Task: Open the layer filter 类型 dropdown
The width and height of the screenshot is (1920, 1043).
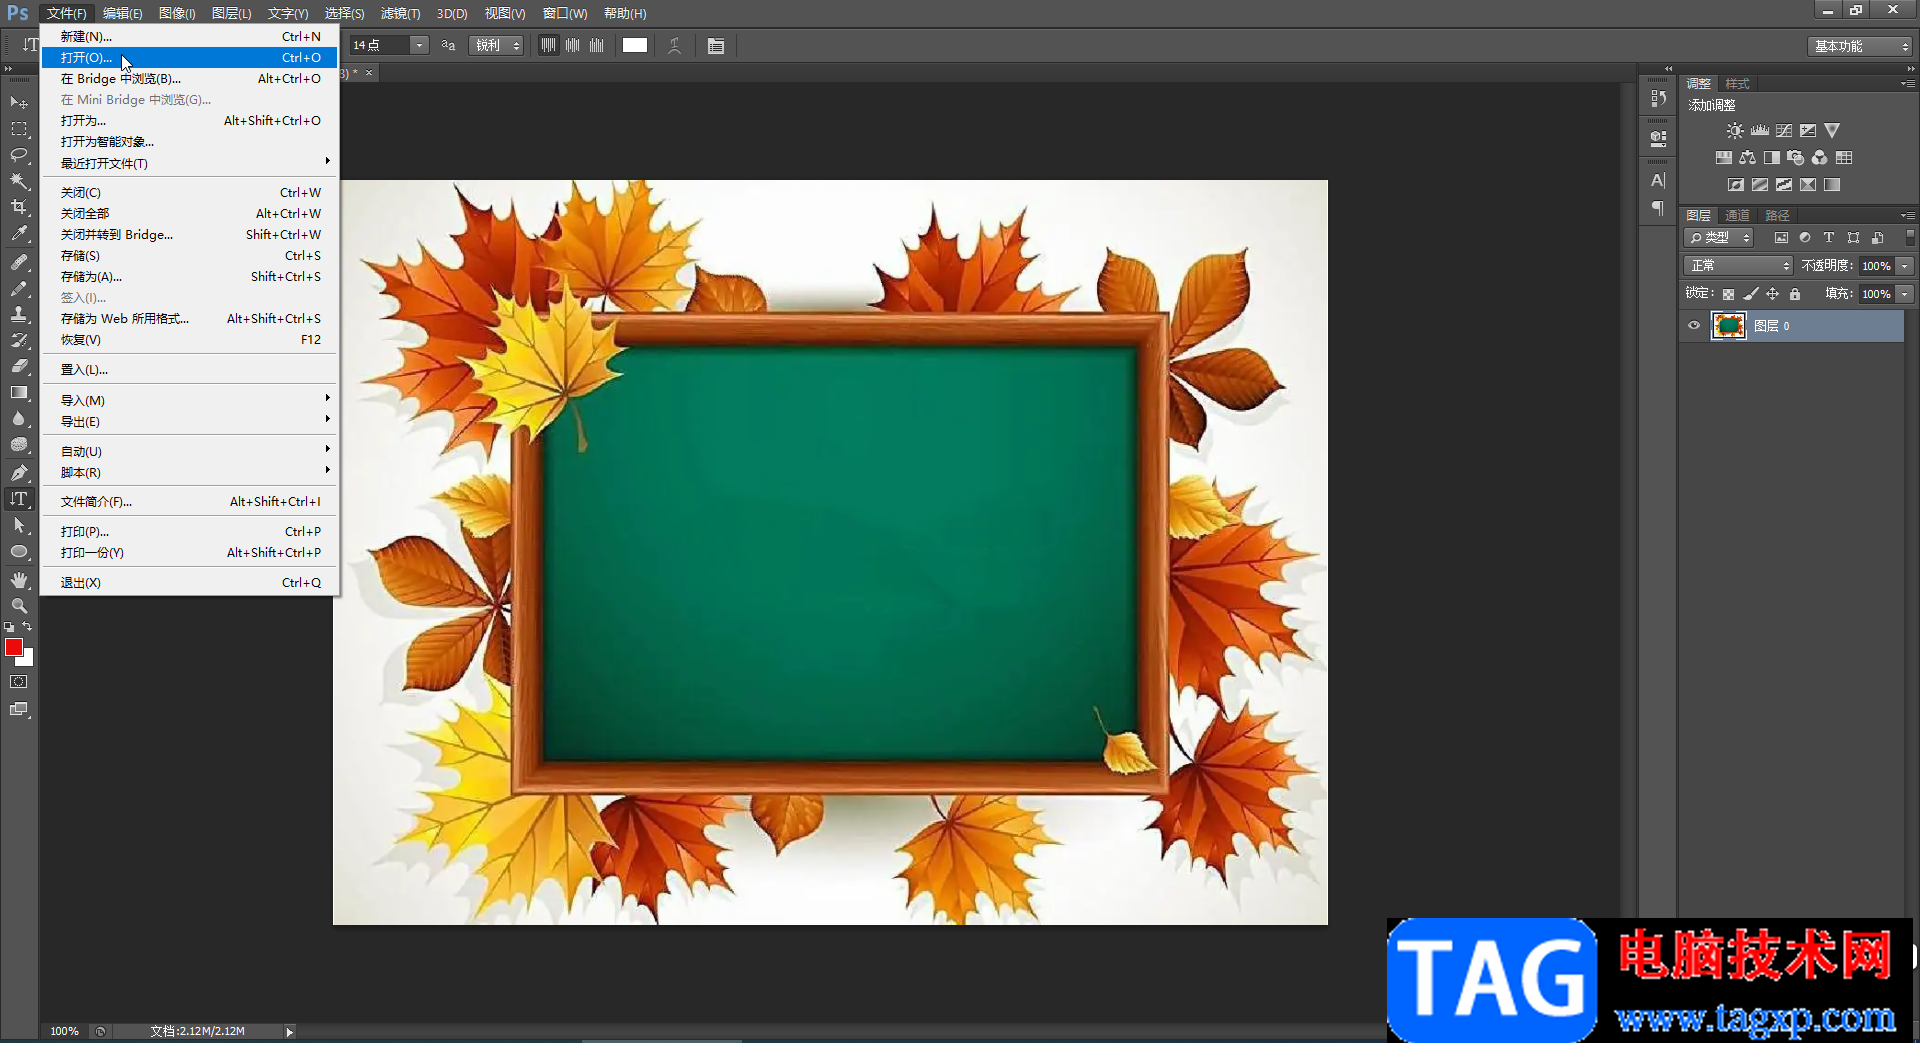Action: pyautogui.click(x=1719, y=238)
